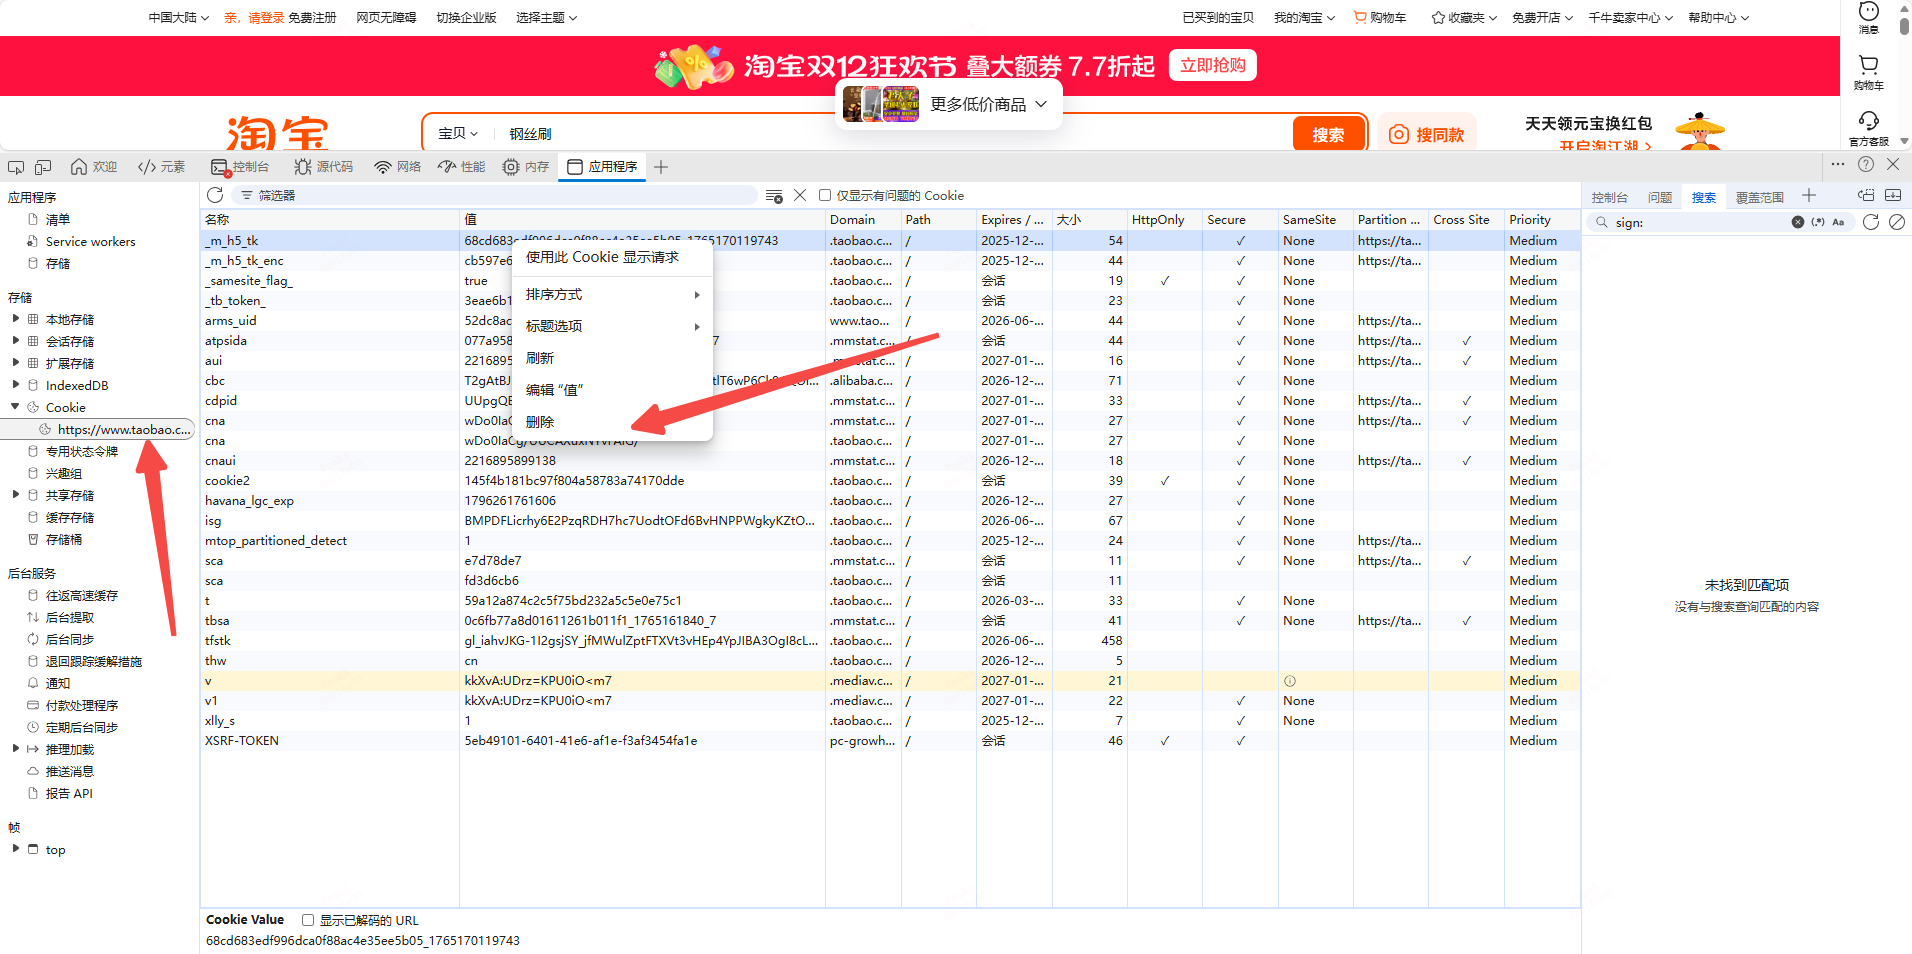Image resolution: width=1912 pixels, height=954 pixels.
Task: Toggle device emulation icon in DevTools
Action: (43, 167)
